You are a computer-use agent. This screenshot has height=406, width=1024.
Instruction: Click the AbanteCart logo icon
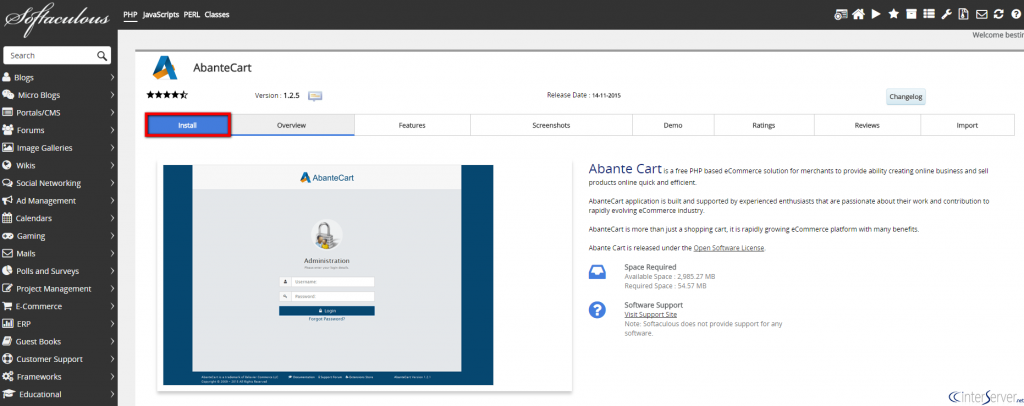[165, 68]
